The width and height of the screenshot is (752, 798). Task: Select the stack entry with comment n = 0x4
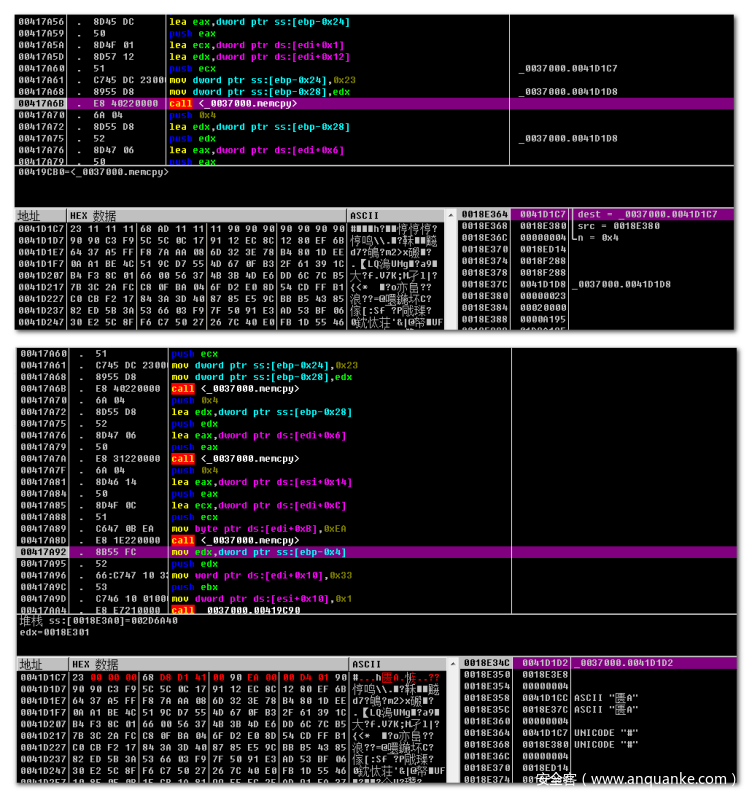(x=600, y=237)
